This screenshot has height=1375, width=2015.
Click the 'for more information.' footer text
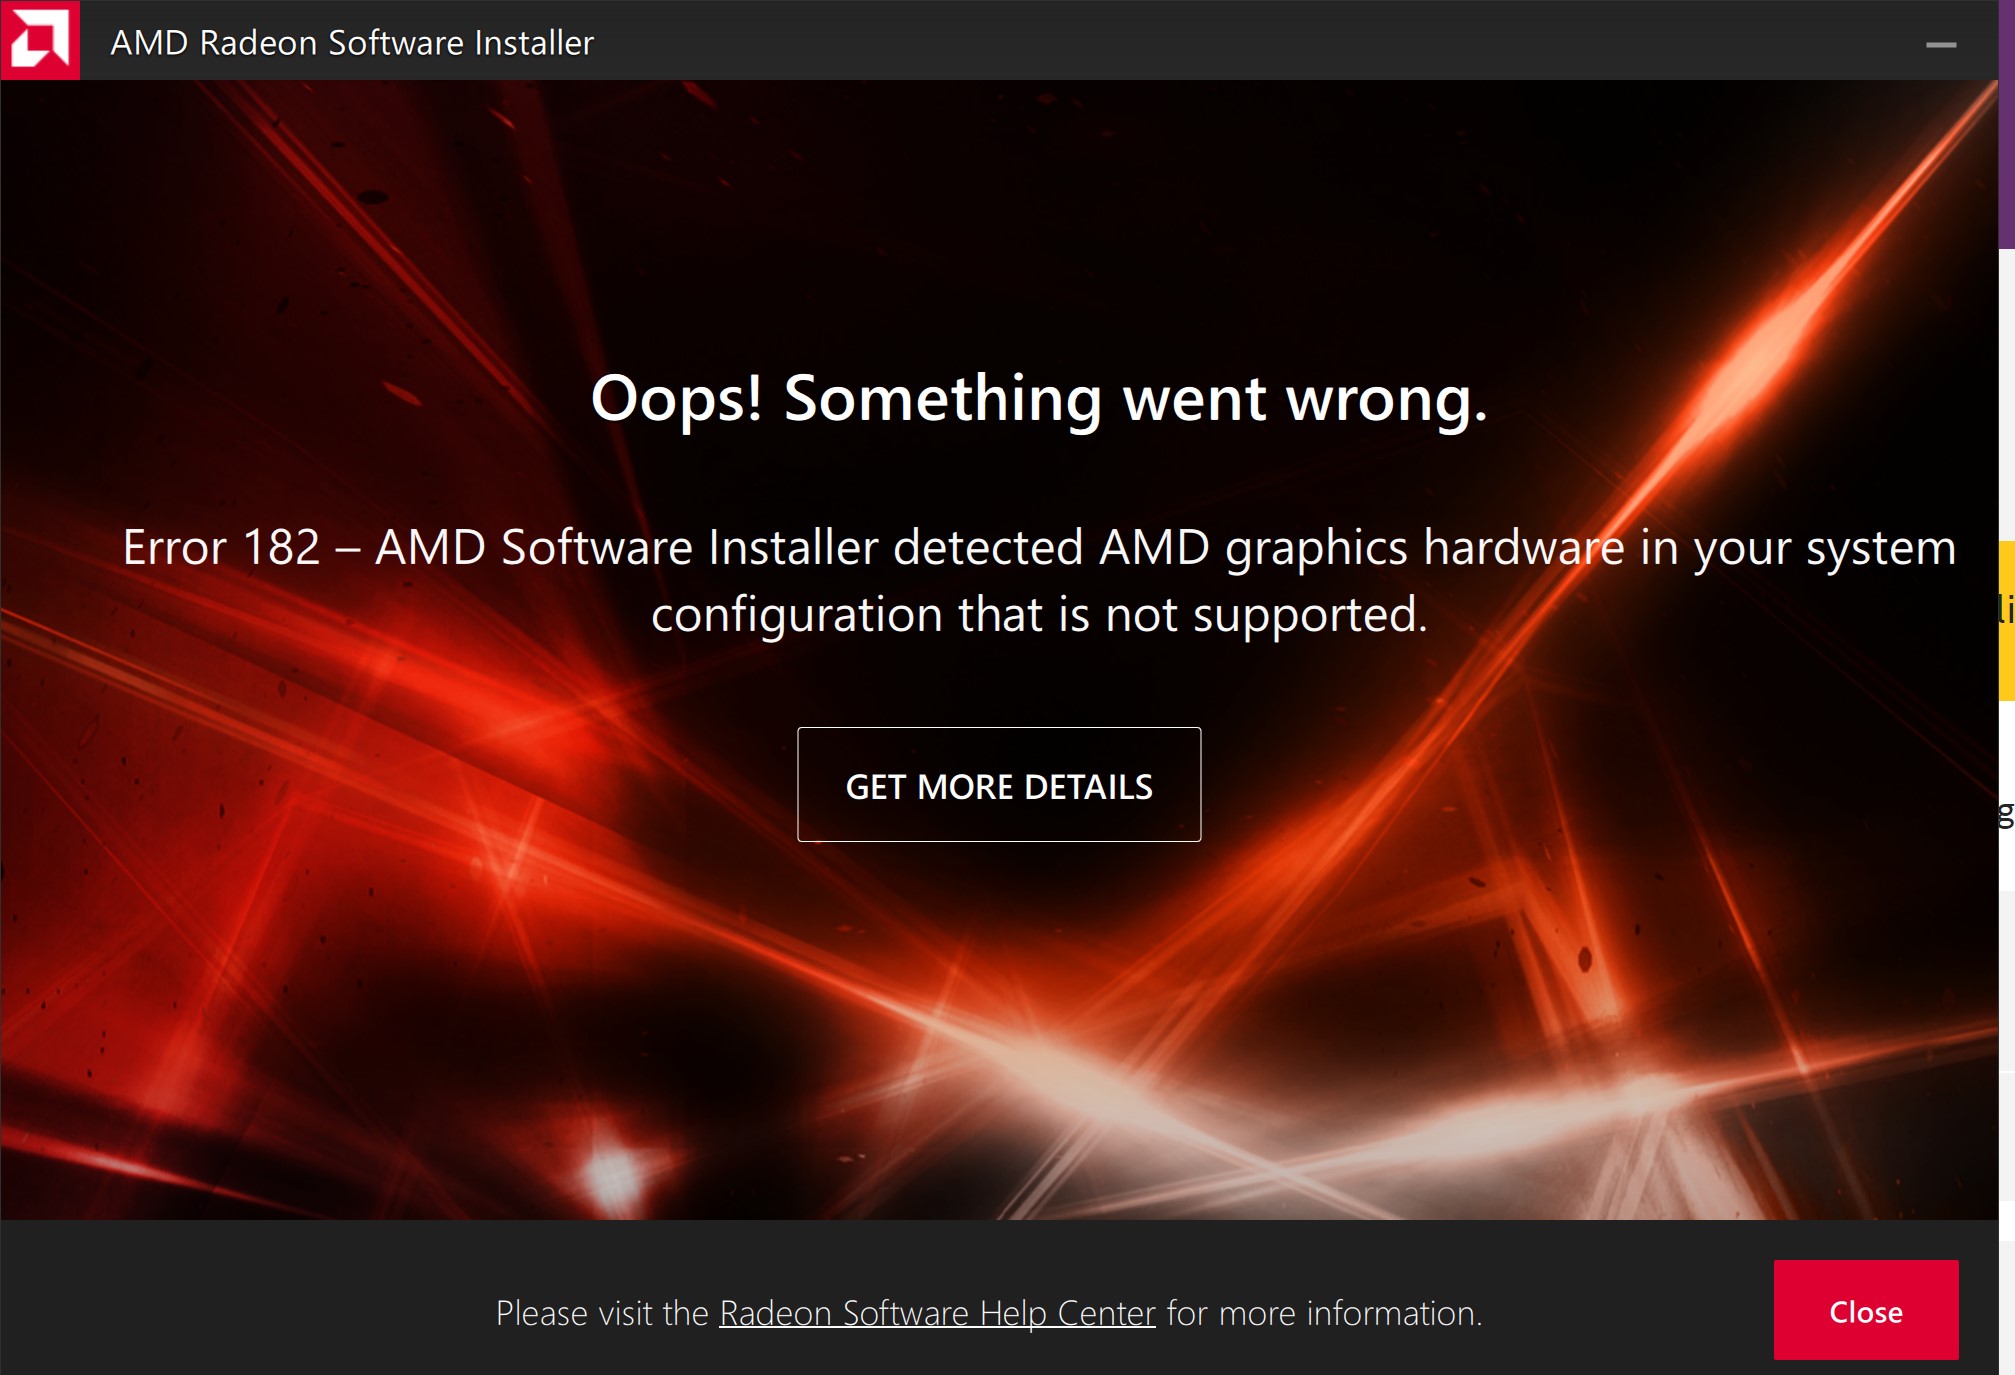1324,1313
